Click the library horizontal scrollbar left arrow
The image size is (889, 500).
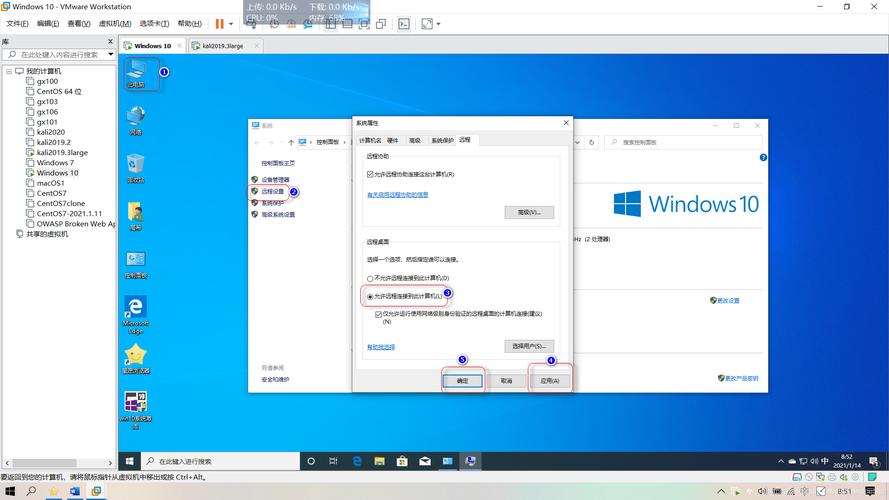pyautogui.click(x=7, y=463)
